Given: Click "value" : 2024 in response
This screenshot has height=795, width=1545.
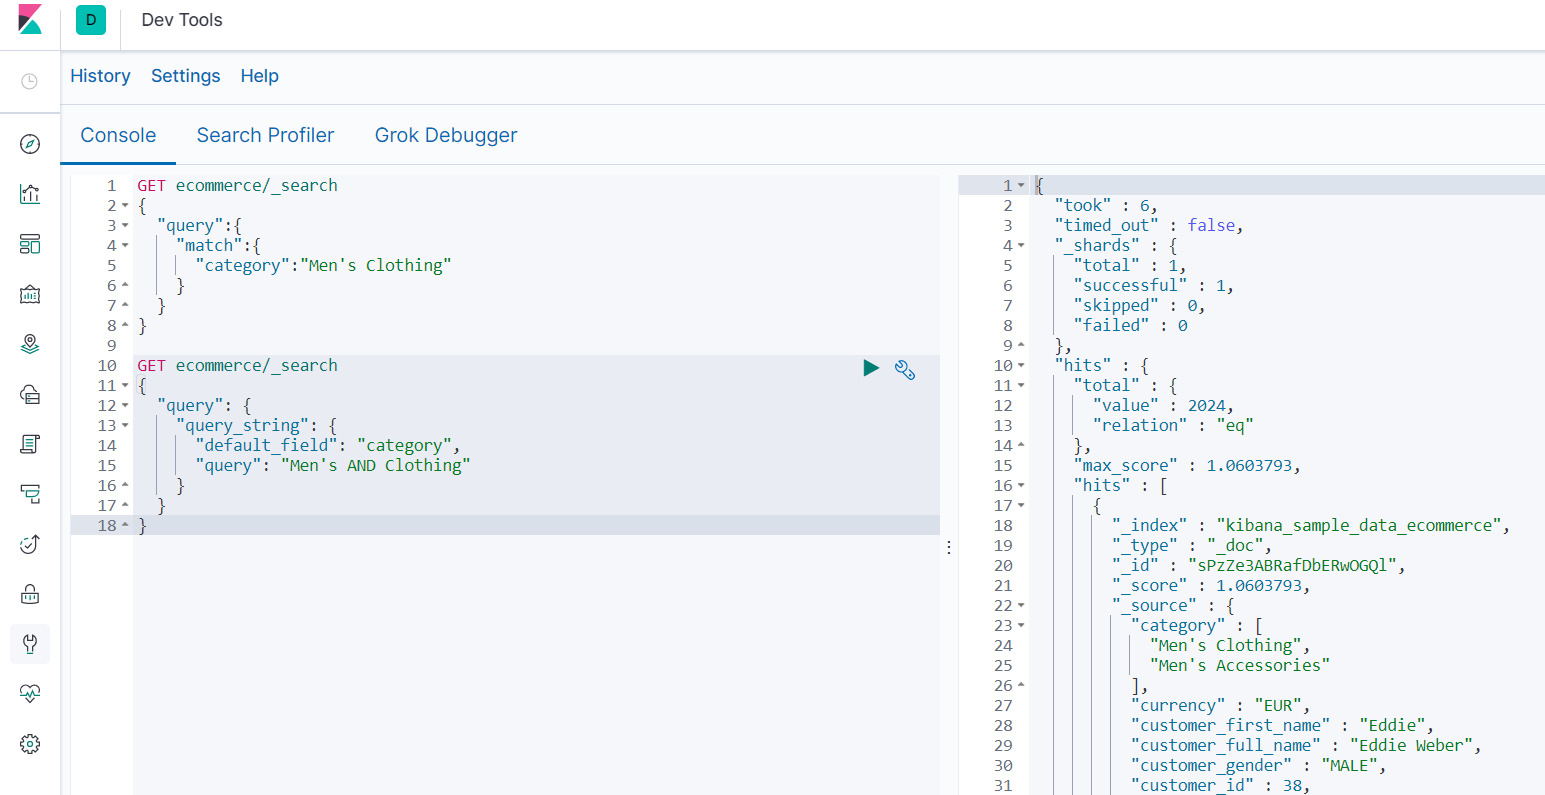Looking at the screenshot, I should 1164,405.
